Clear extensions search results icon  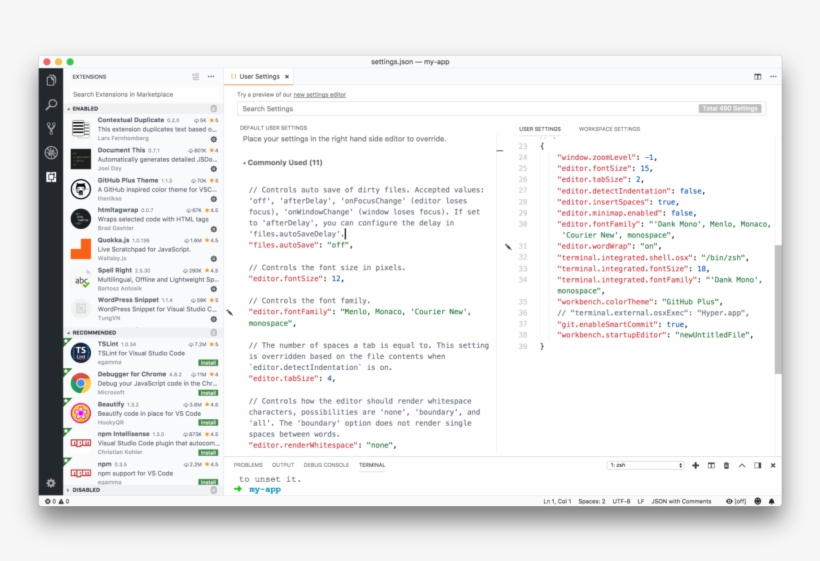coord(196,77)
